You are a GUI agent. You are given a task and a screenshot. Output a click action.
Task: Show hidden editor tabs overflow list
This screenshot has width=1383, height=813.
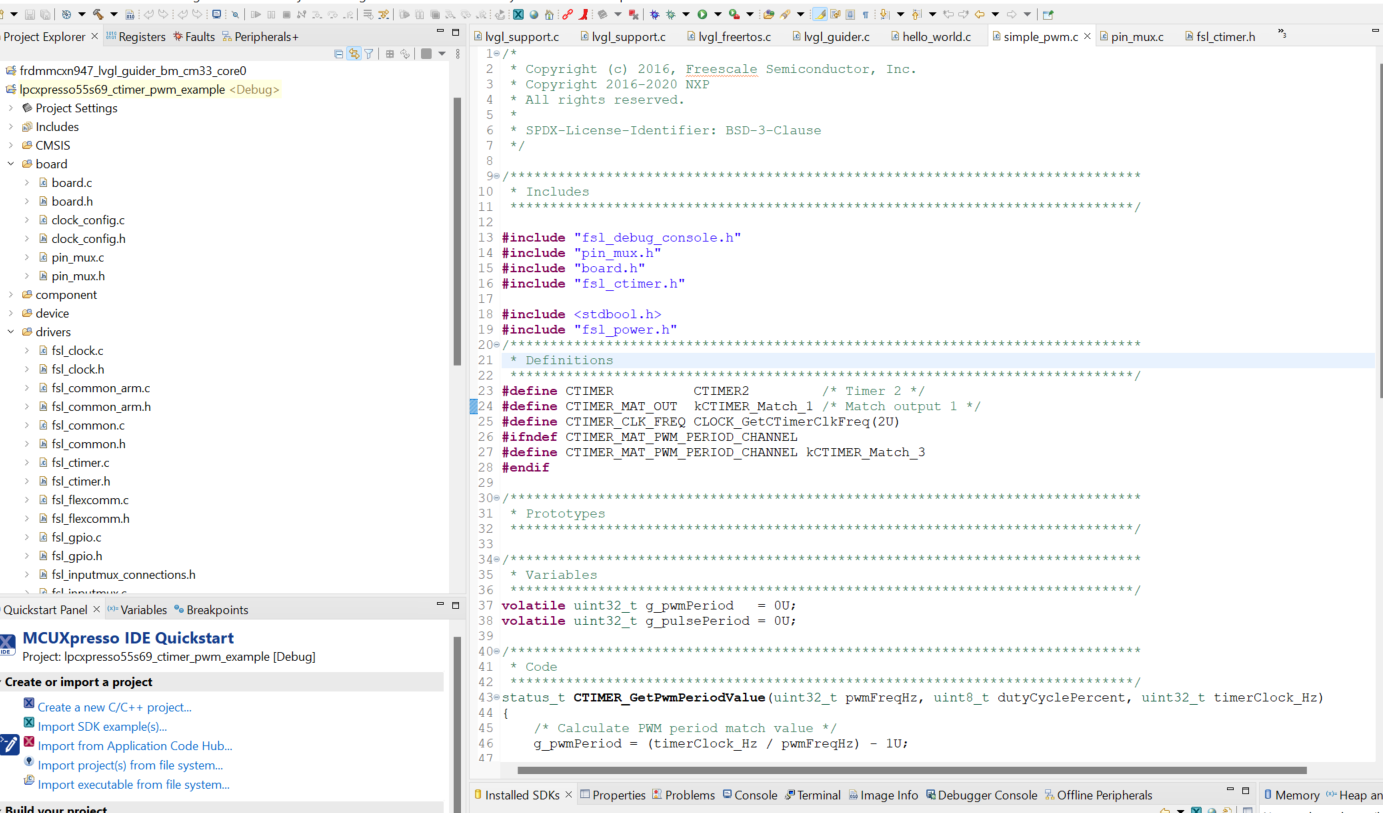(x=1282, y=35)
